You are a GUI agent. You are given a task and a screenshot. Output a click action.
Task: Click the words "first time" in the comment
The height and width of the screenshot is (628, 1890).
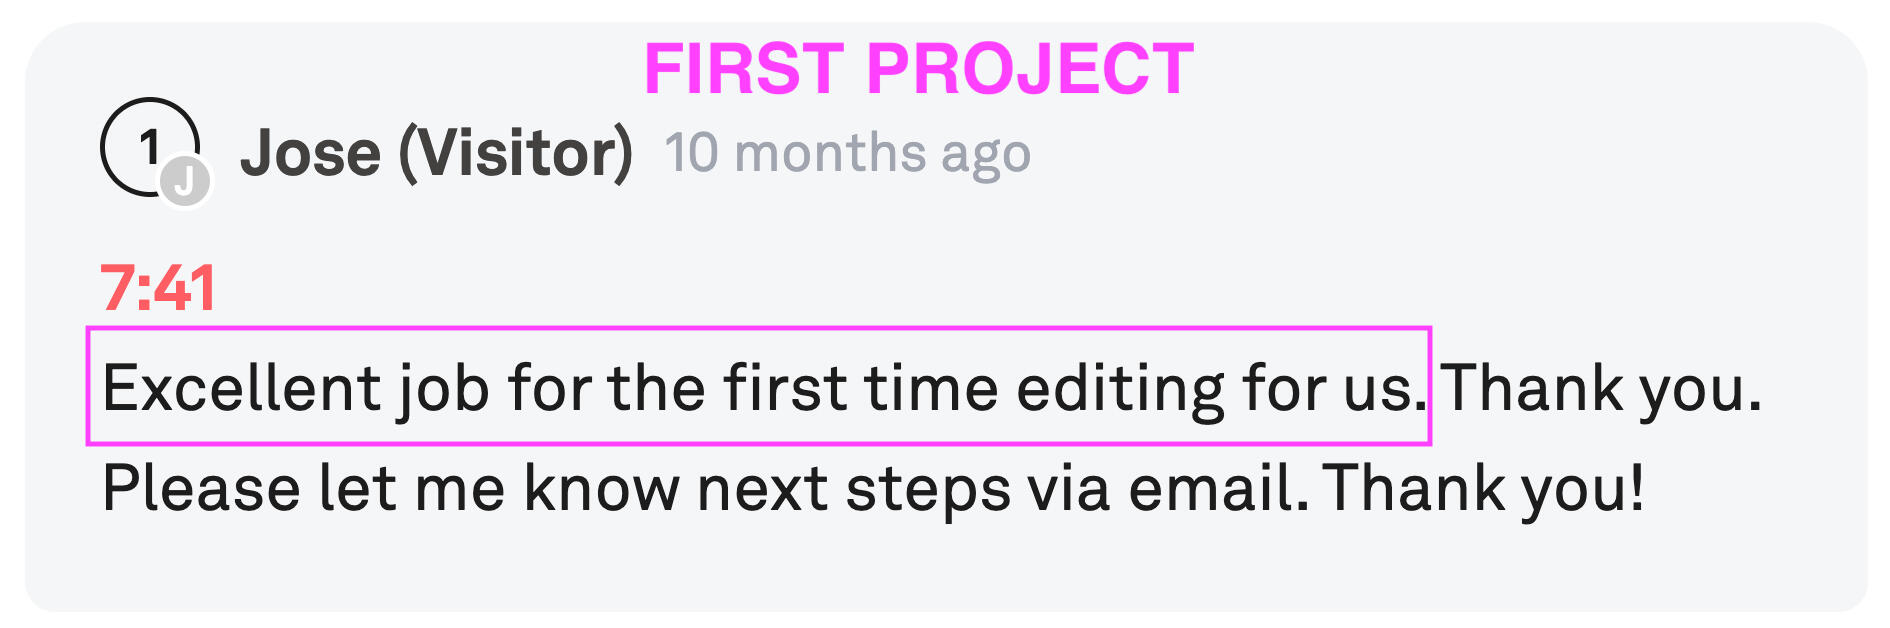(x=861, y=388)
